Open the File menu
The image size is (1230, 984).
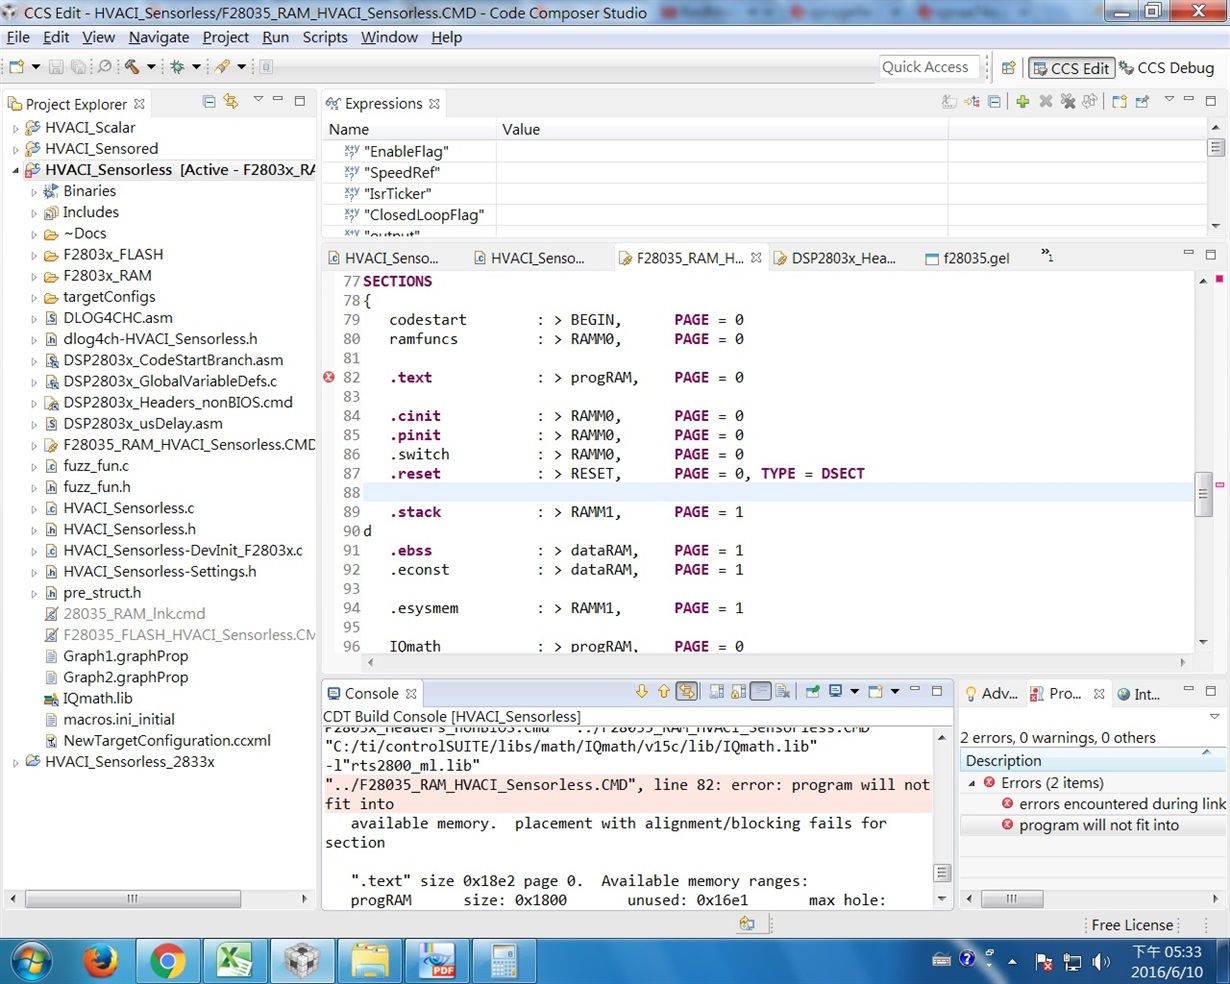pos(18,37)
